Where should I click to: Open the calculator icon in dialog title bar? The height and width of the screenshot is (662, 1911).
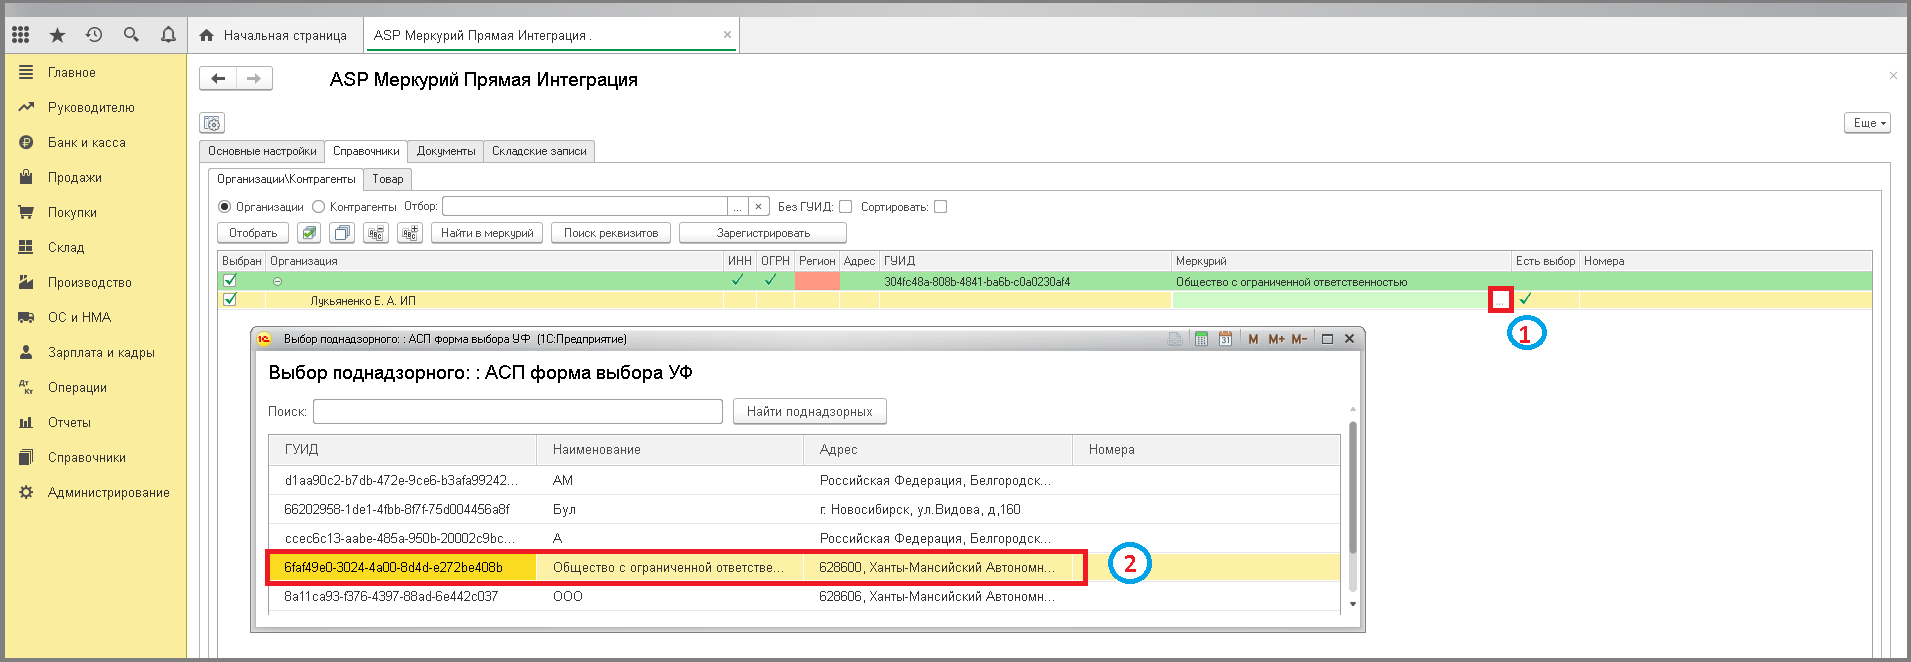tap(1201, 339)
